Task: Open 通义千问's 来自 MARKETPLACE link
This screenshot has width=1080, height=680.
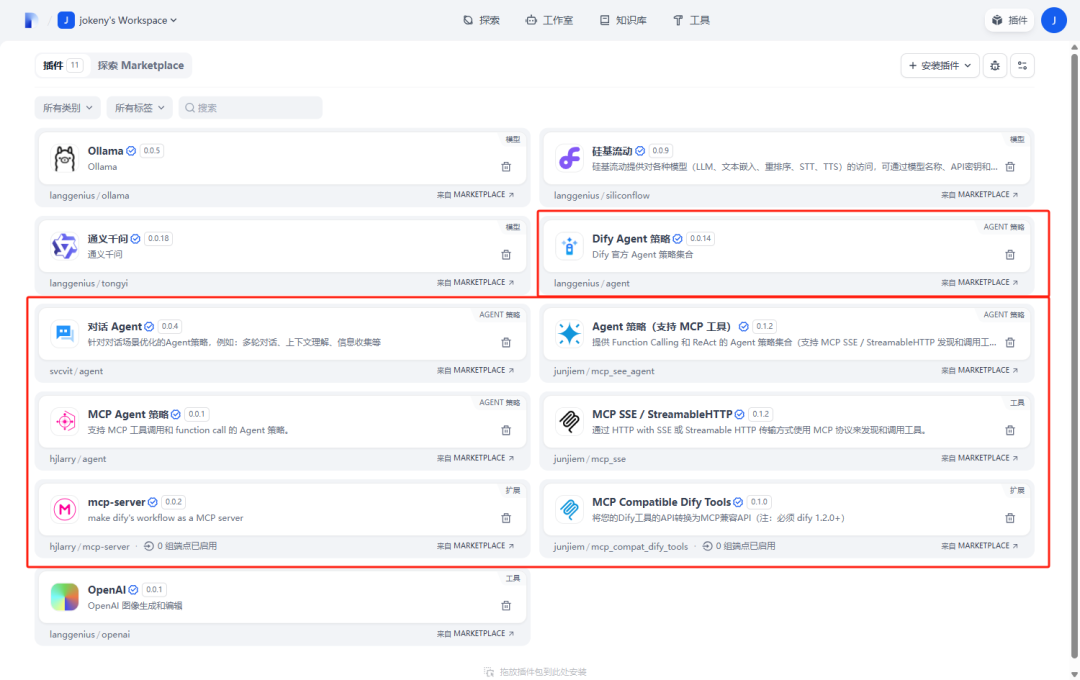Action: [x=475, y=282]
